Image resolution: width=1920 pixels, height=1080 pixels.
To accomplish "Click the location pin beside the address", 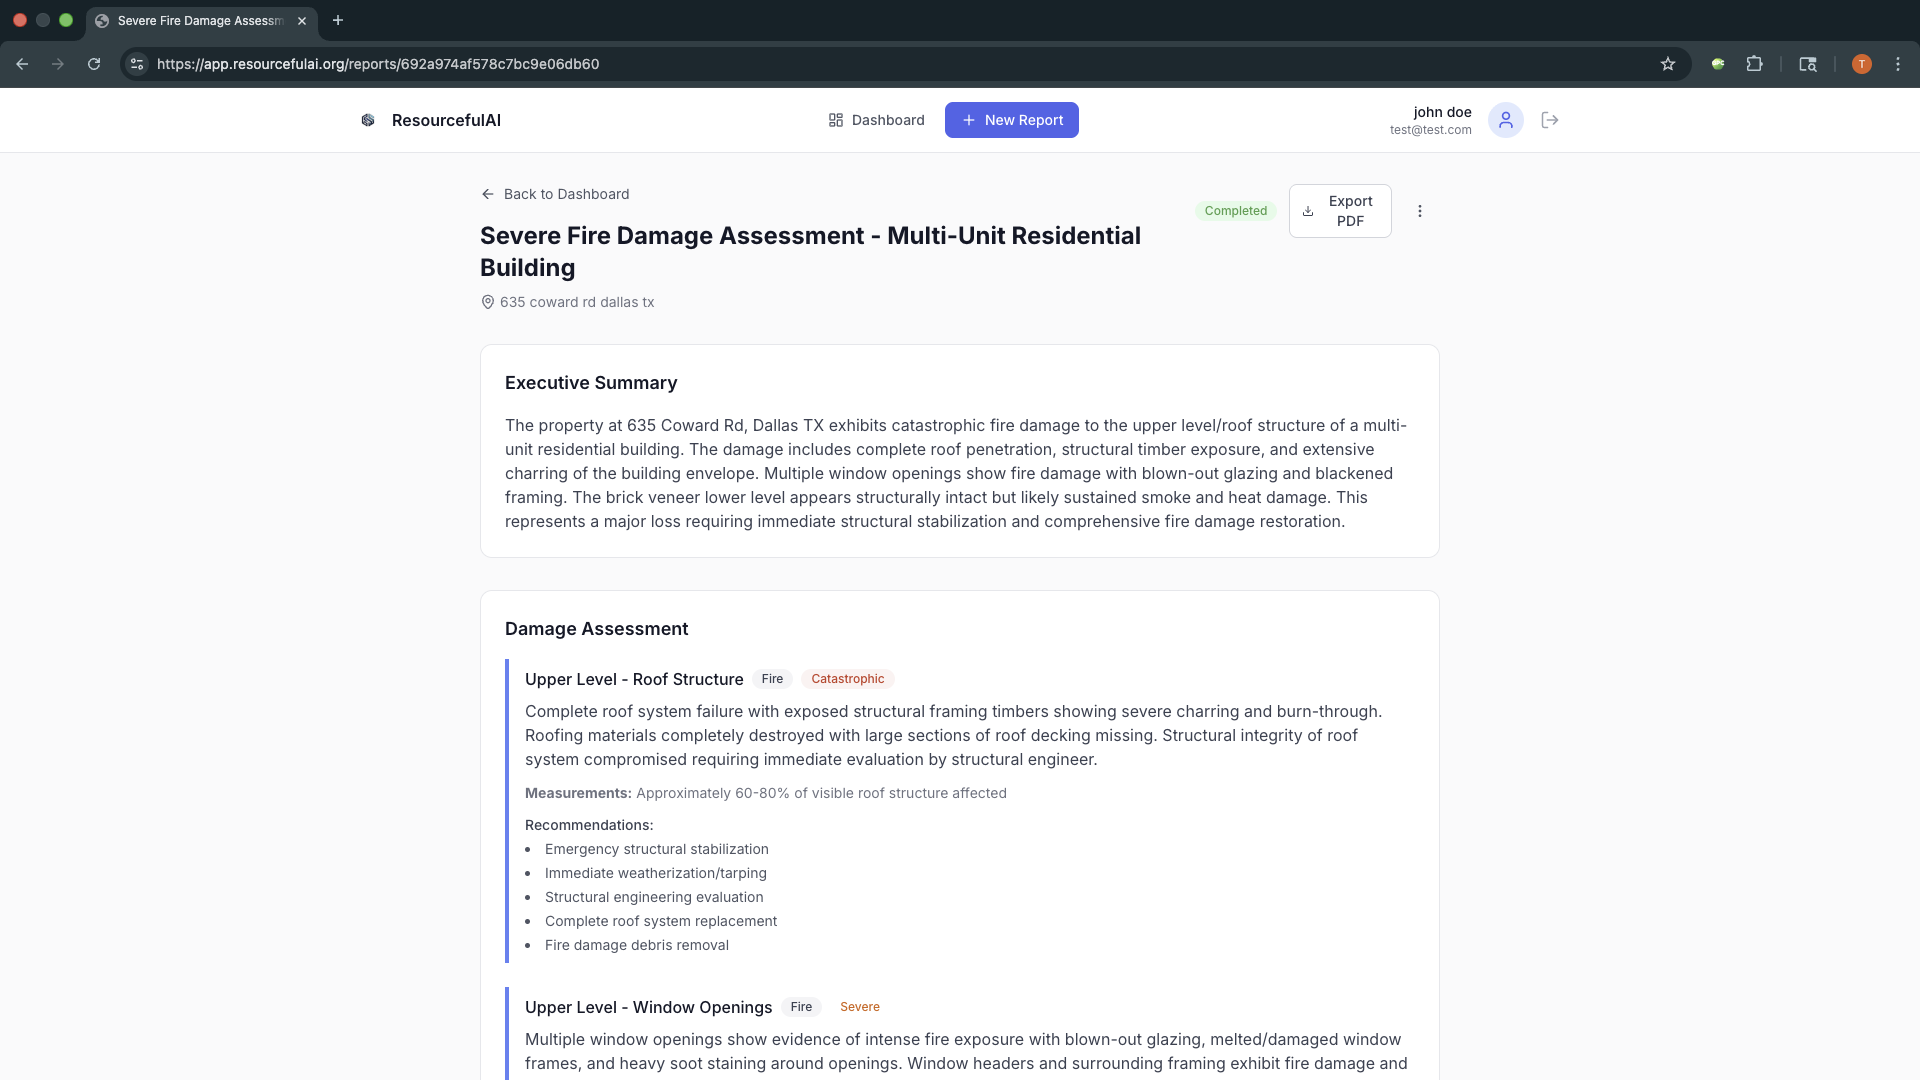I will 487,302.
